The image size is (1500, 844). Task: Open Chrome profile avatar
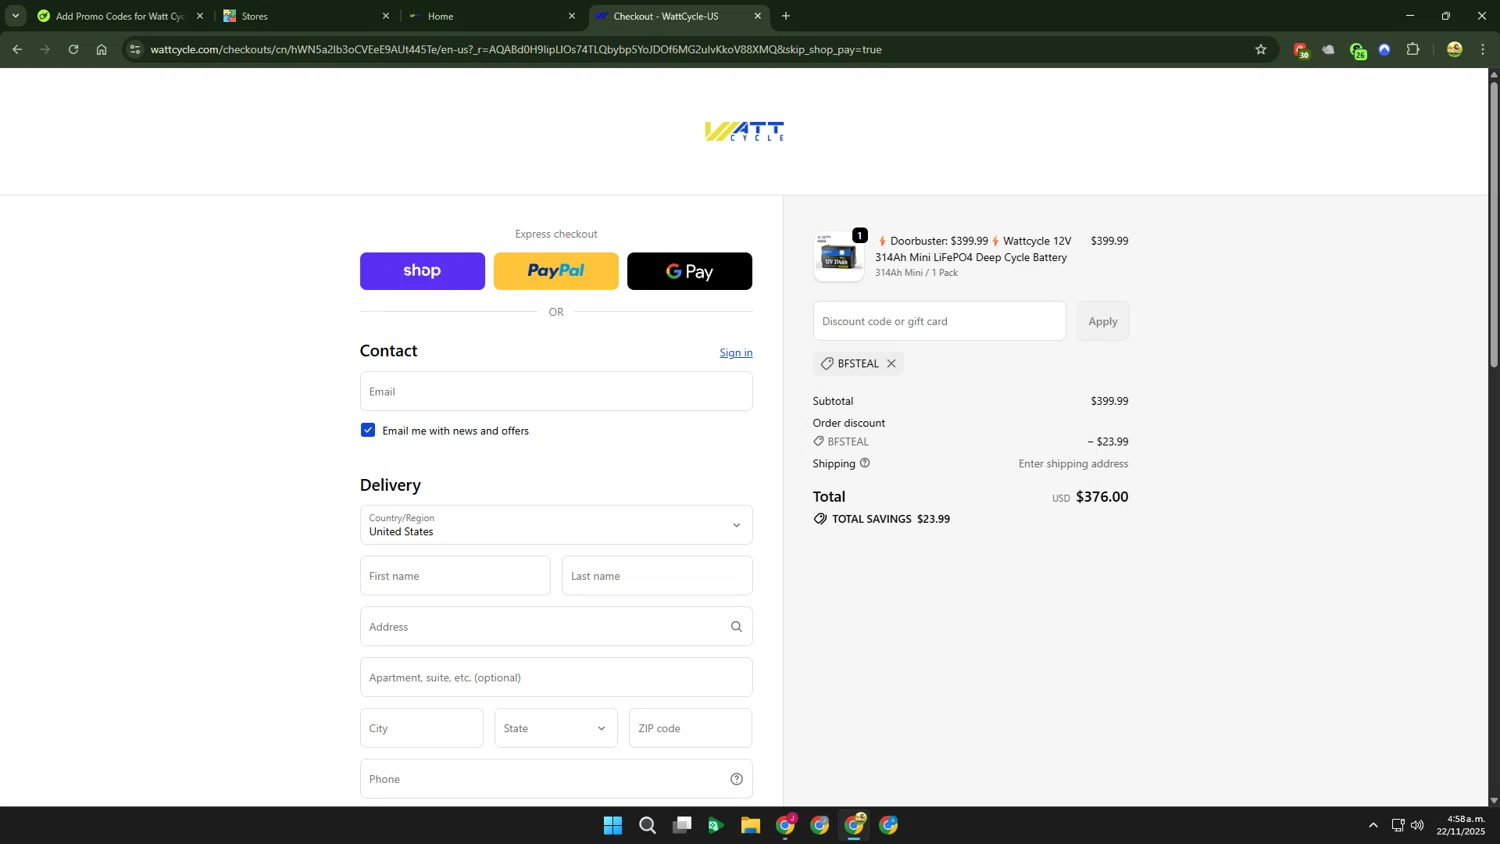(1454, 49)
